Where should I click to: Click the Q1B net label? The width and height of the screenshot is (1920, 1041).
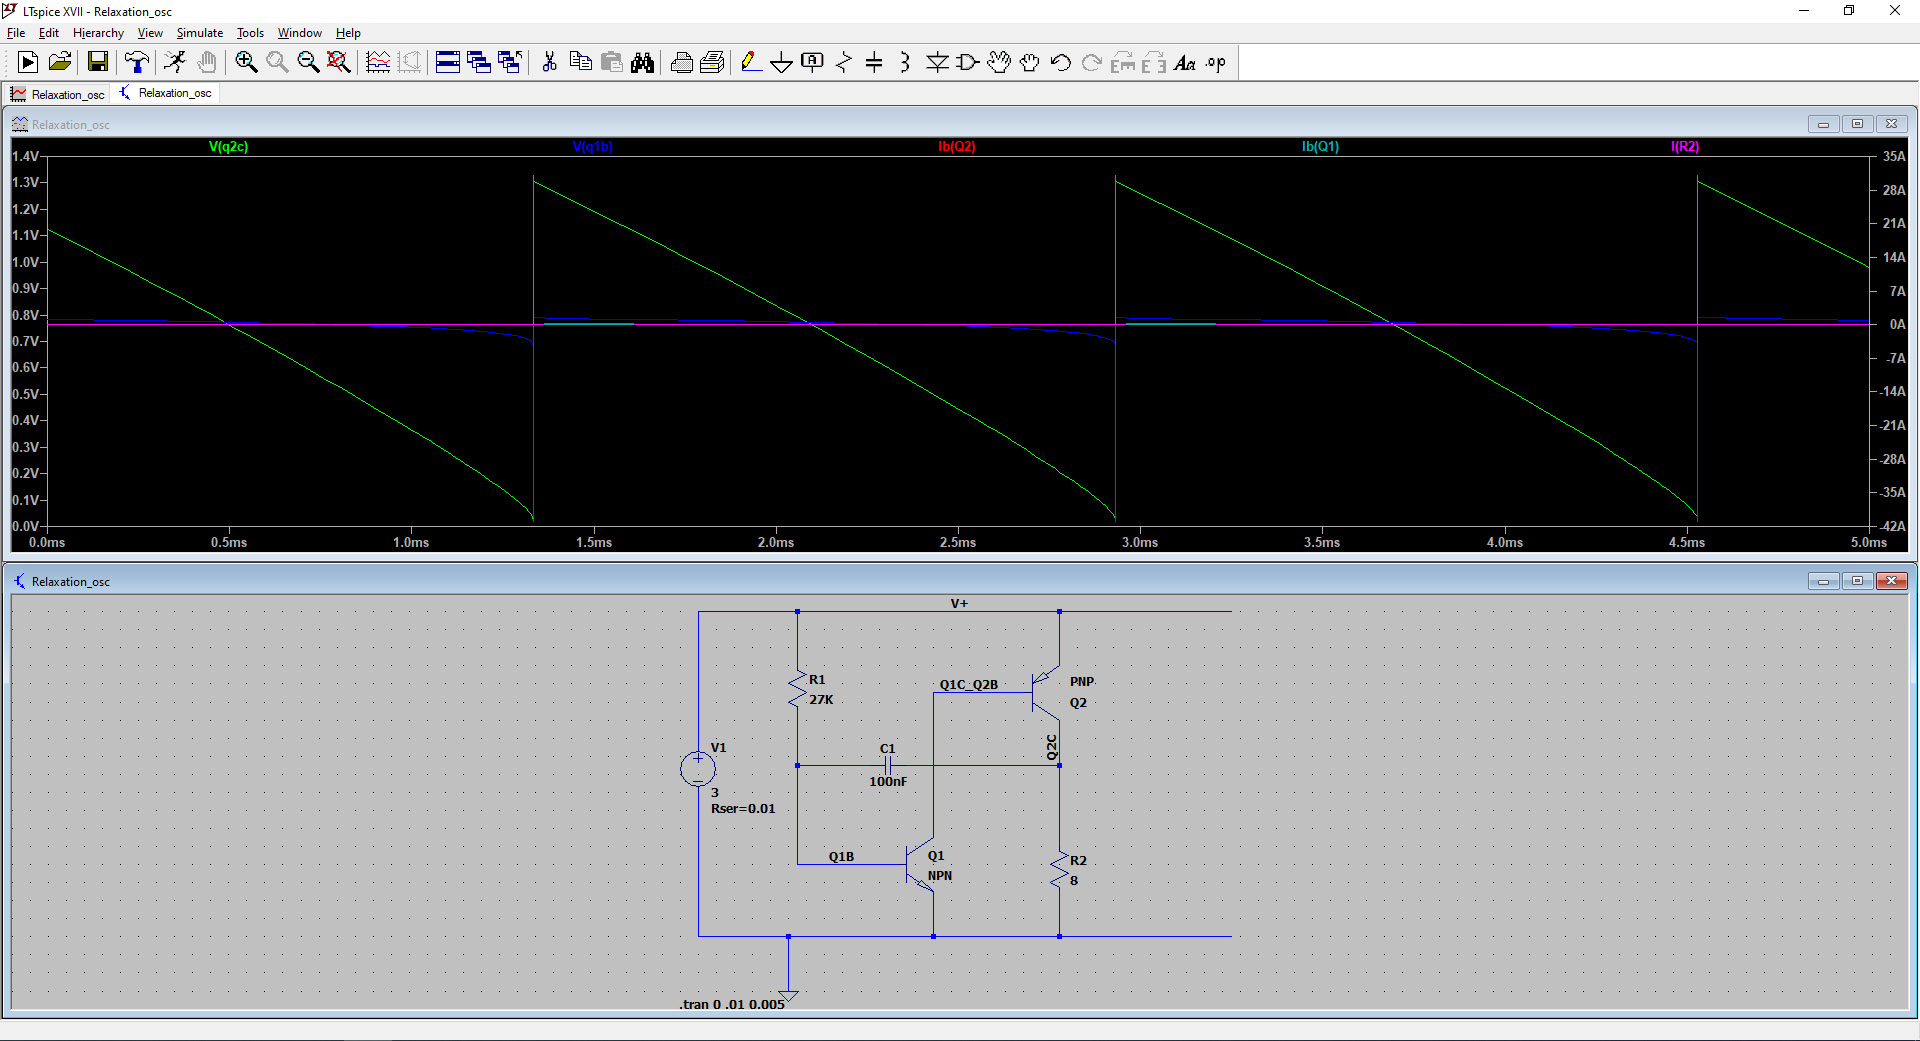click(x=841, y=856)
